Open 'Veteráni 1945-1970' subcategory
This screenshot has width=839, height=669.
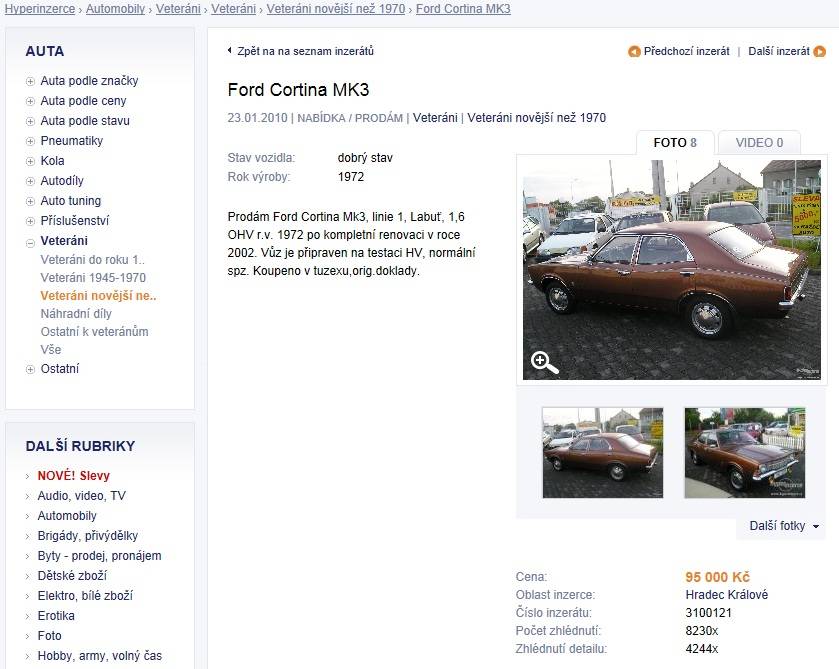[x=93, y=278]
